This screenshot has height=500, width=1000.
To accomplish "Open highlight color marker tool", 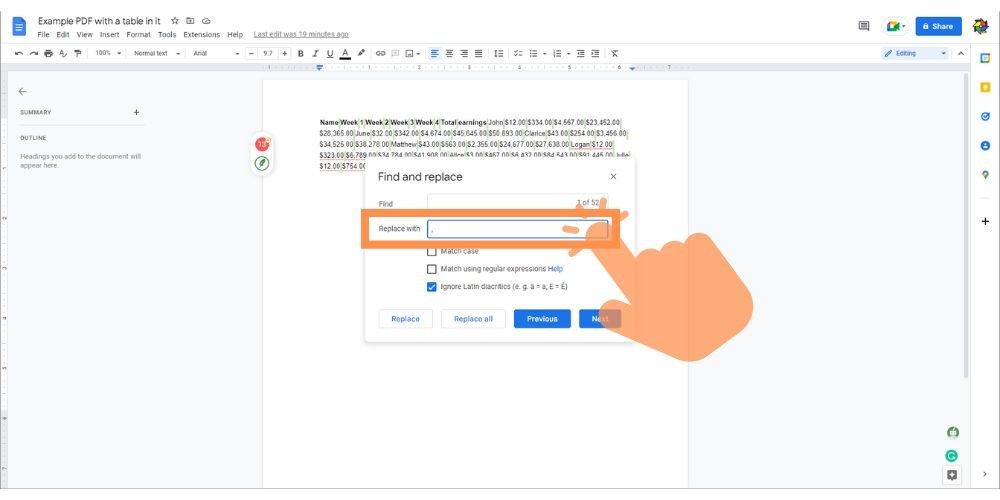I will tap(361, 54).
